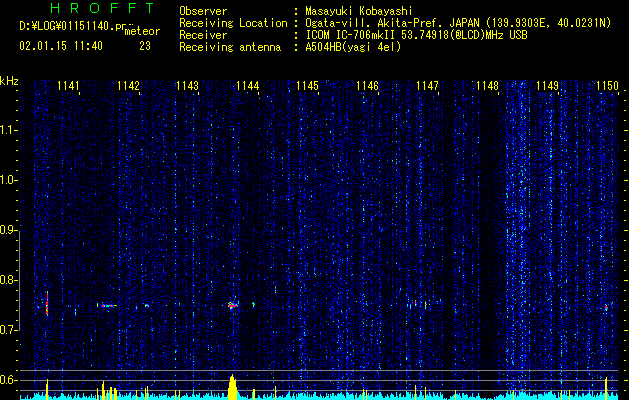The height and width of the screenshot is (400, 629).
Task: Click the 1148 time marker
Action: pos(487,86)
